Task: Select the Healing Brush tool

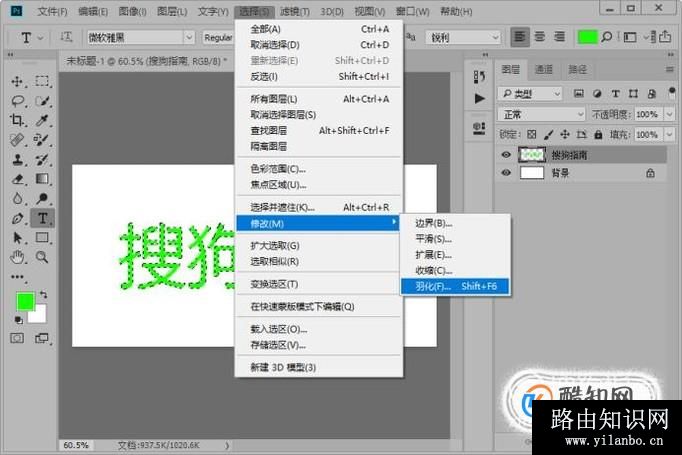Action: click(x=17, y=140)
